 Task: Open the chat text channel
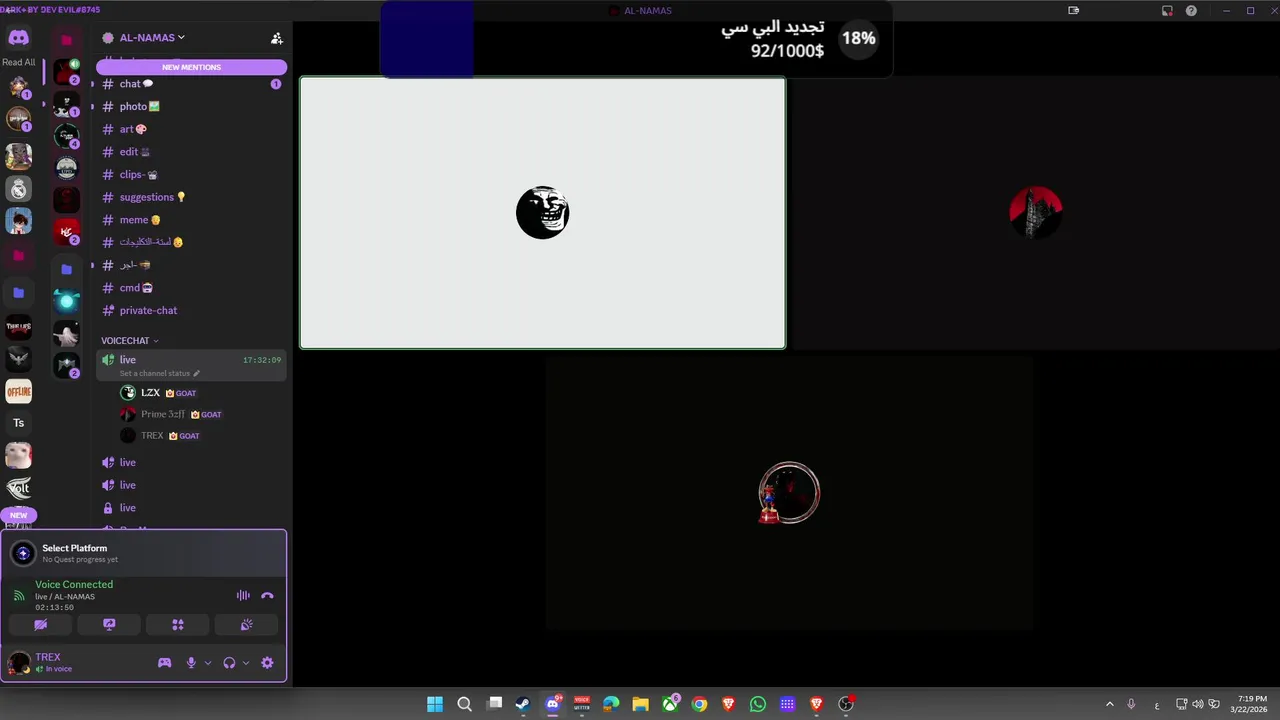(x=191, y=84)
